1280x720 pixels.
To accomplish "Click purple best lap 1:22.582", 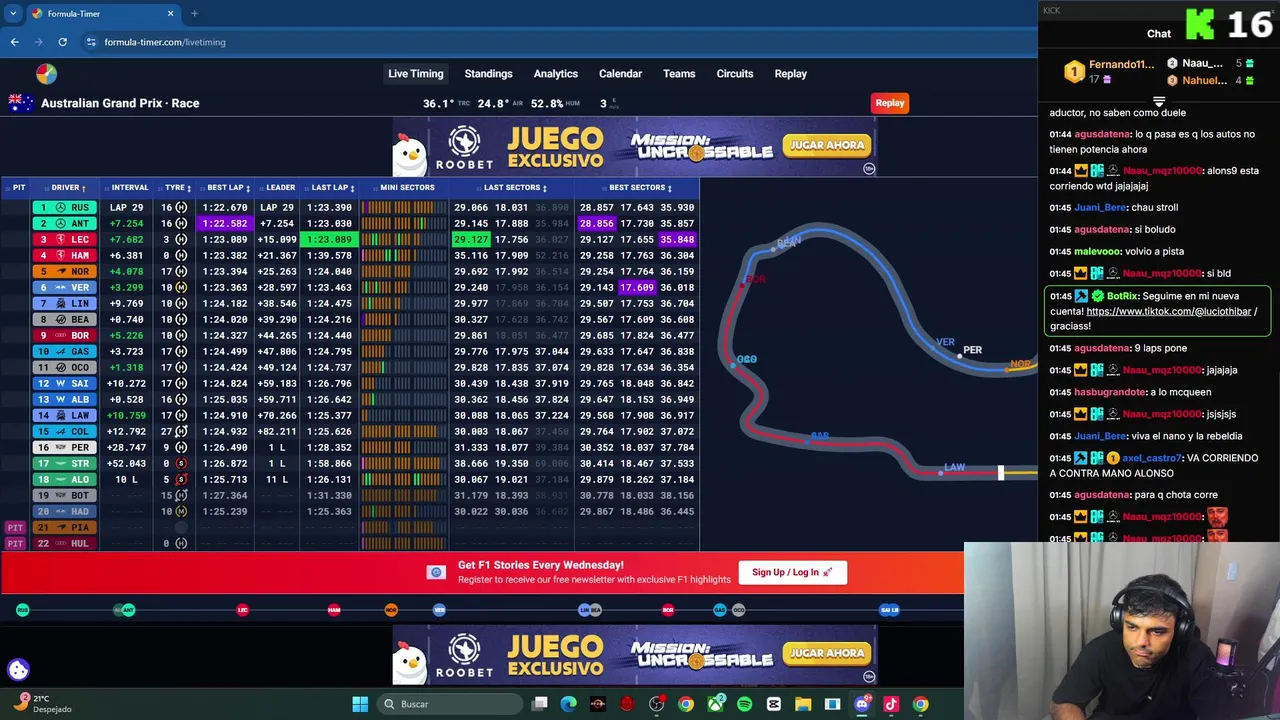I will [224, 223].
